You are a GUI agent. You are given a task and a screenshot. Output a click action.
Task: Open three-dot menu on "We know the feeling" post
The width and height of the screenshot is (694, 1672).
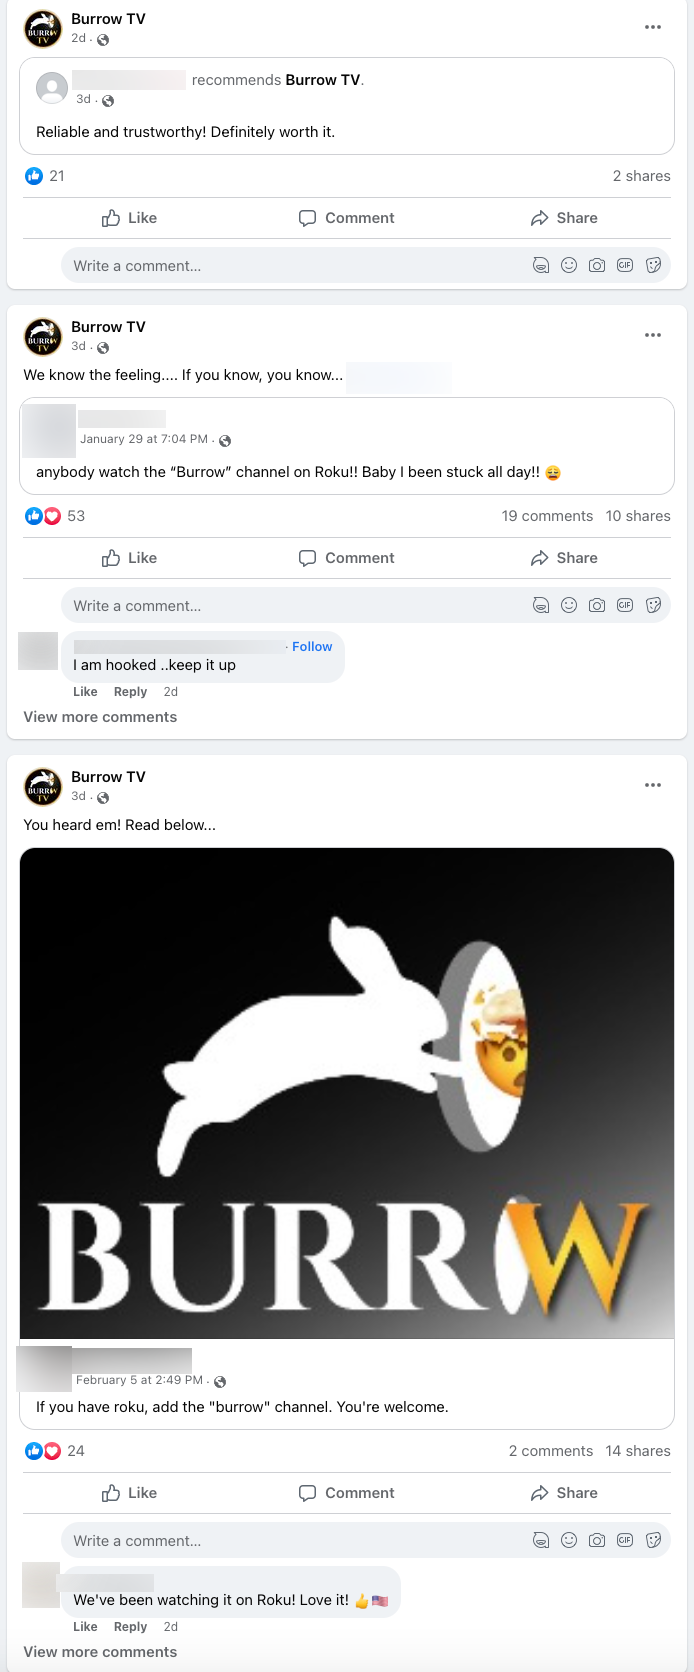(653, 335)
